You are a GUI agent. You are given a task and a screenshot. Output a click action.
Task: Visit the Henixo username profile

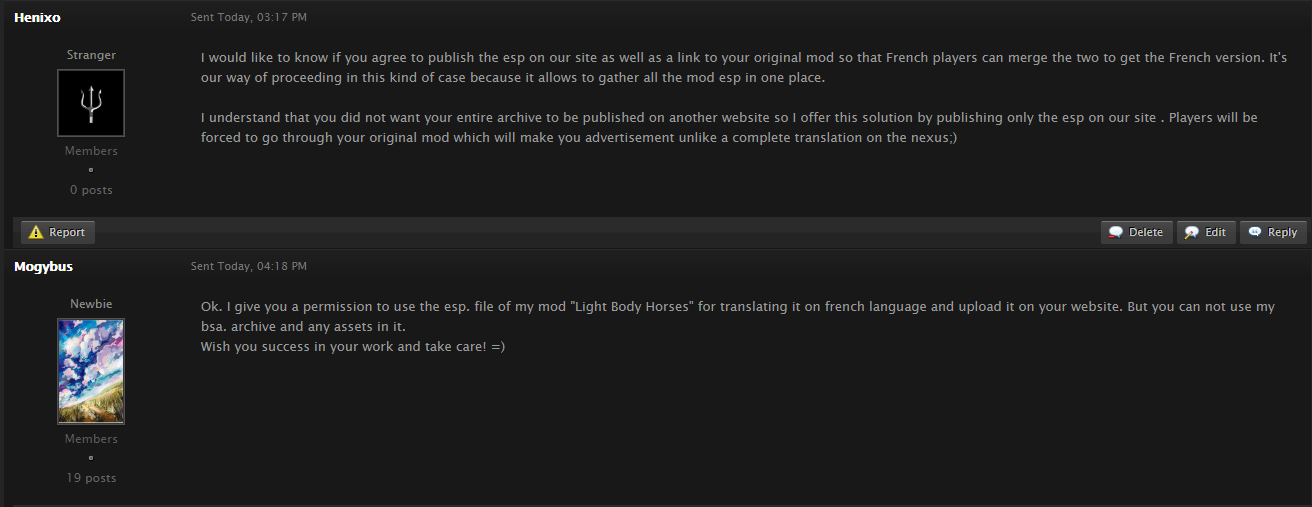point(37,17)
